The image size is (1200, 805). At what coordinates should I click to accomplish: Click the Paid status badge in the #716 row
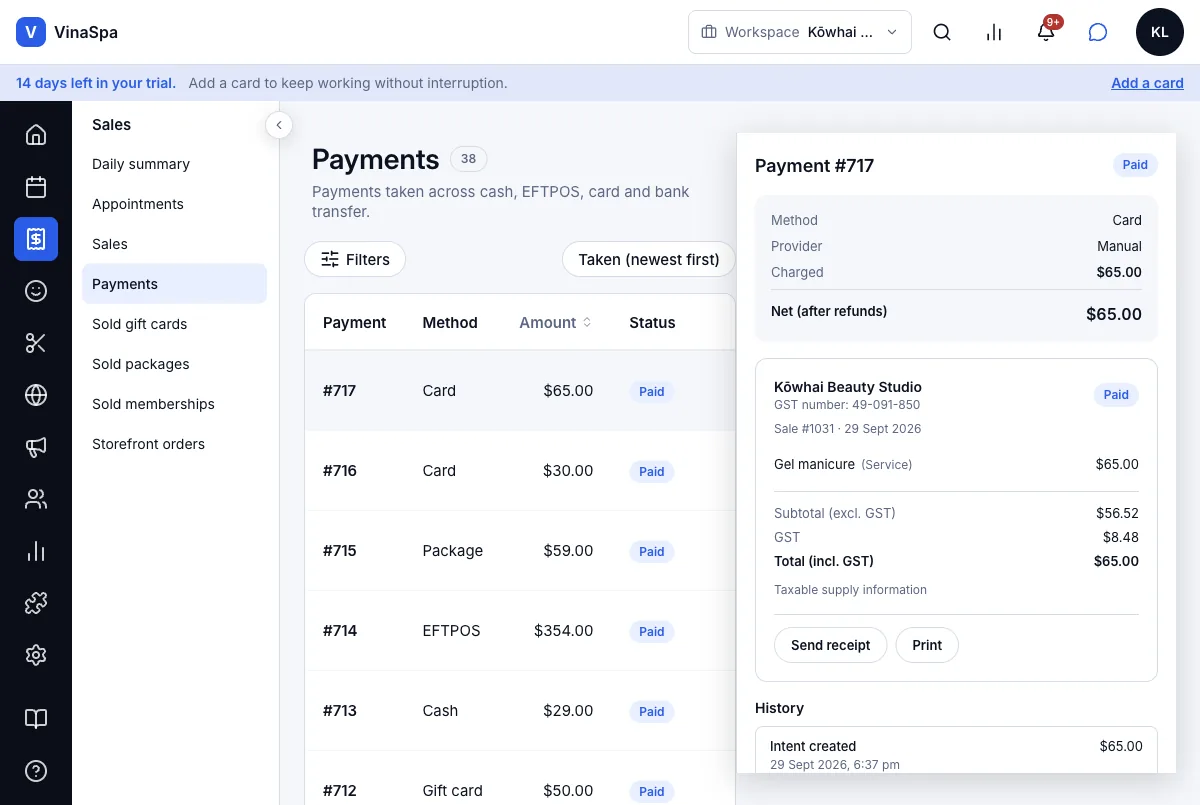[652, 471]
